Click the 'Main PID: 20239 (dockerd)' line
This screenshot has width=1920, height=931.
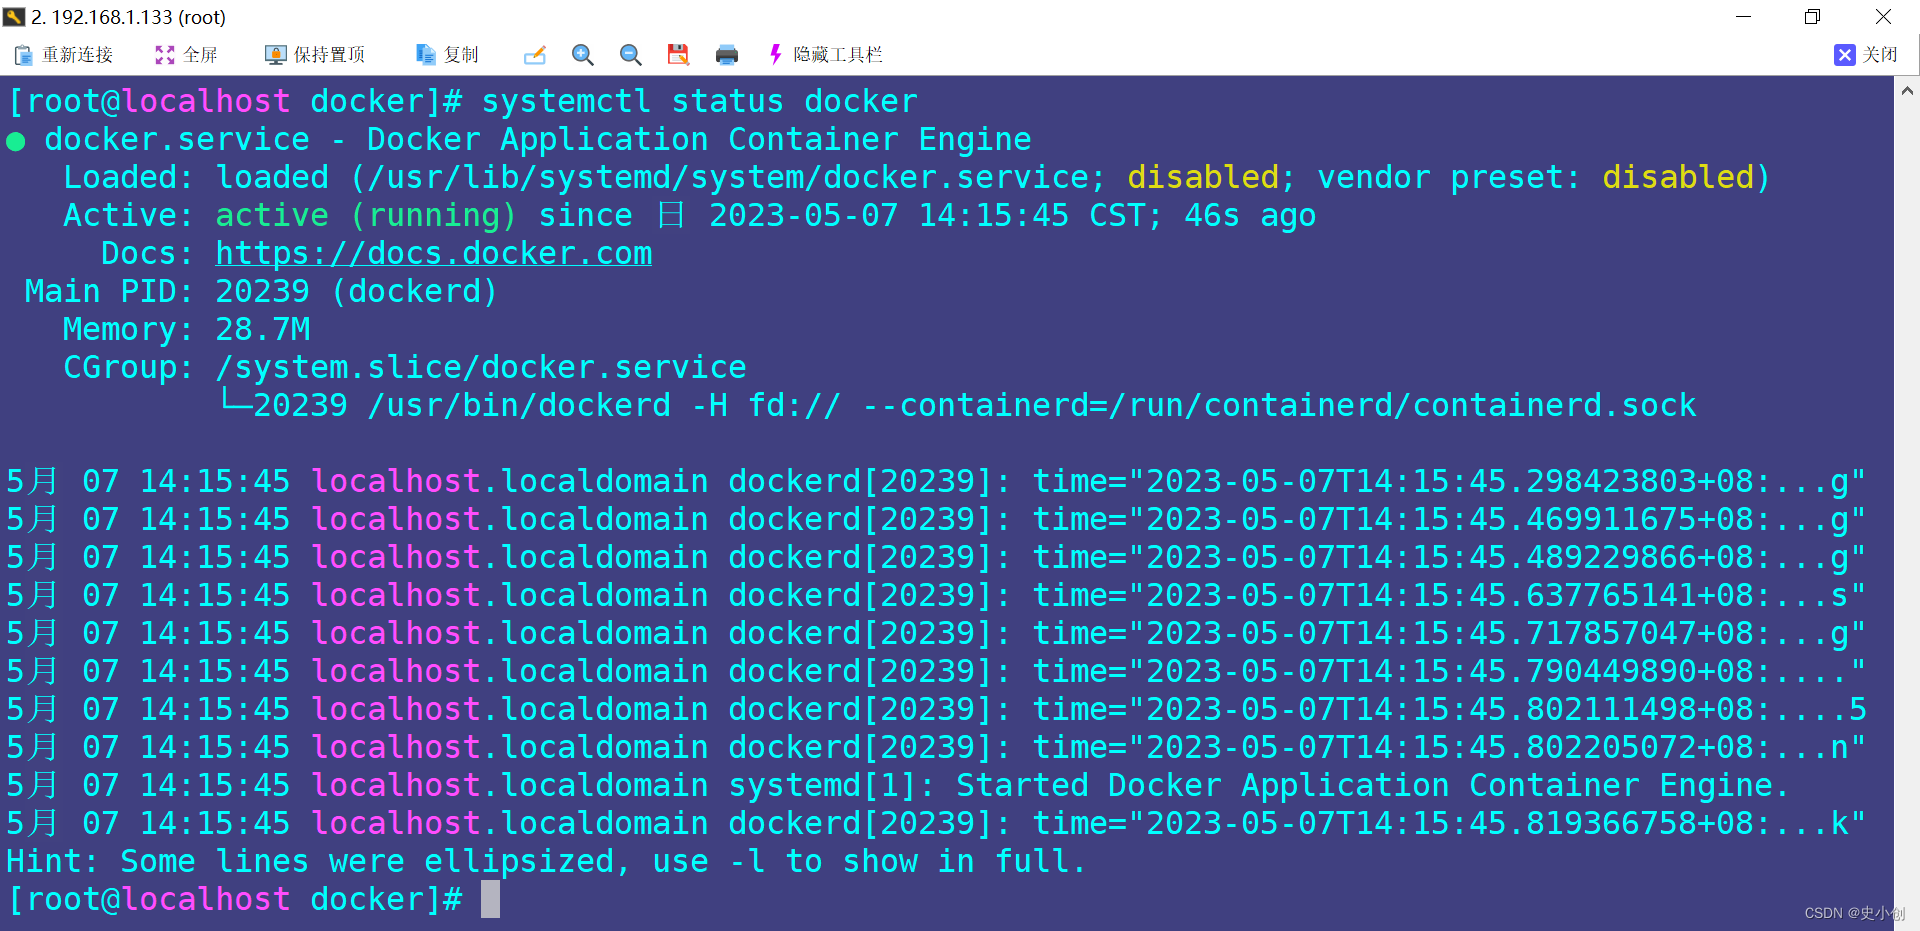(x=261, y=291)
